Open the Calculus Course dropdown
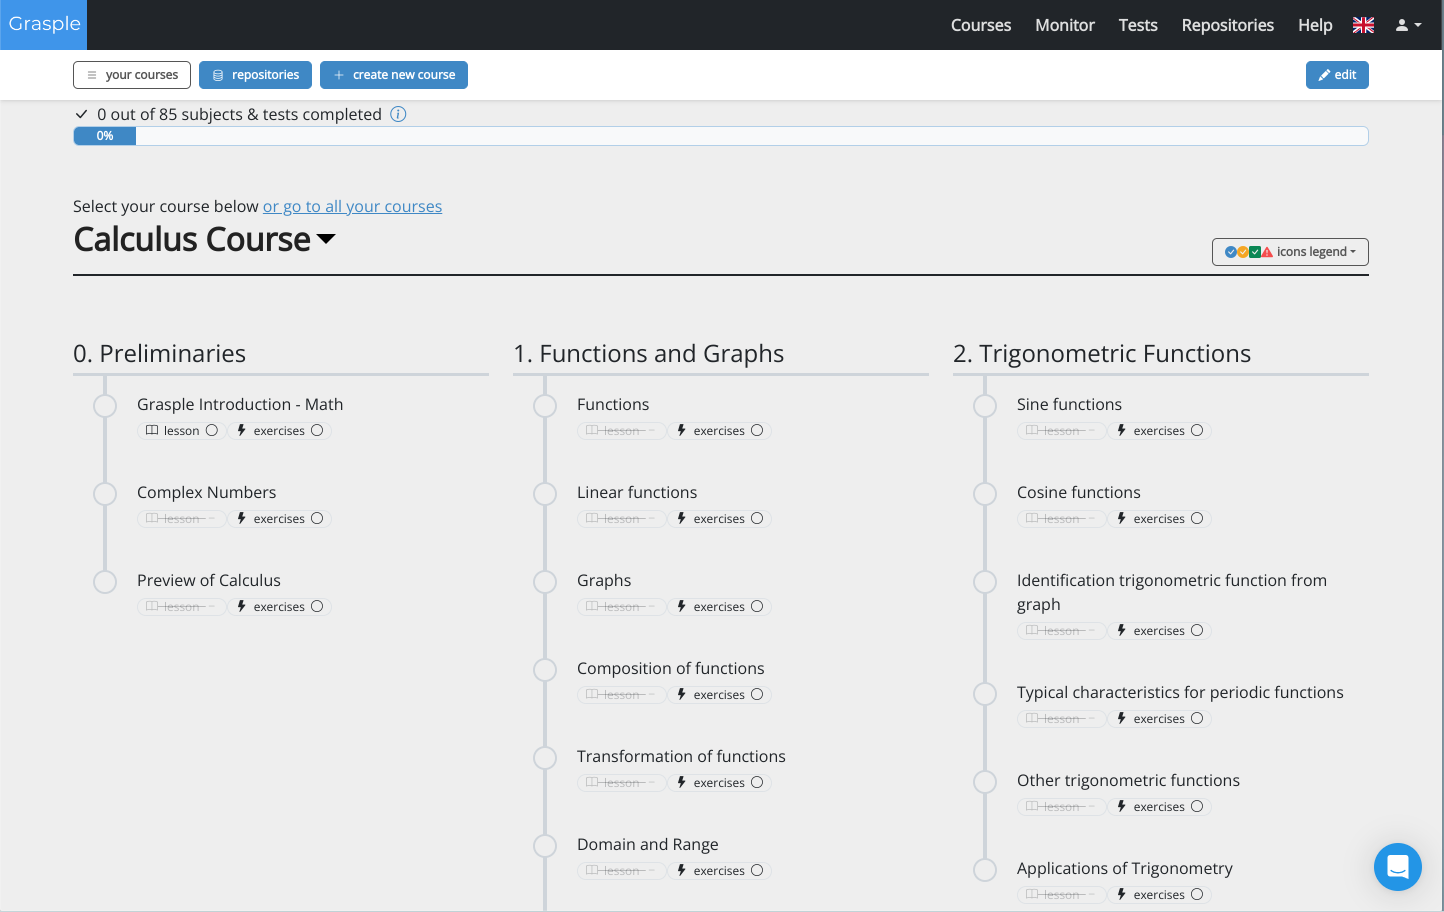1444x912 pixels. [x=327, y=240]
